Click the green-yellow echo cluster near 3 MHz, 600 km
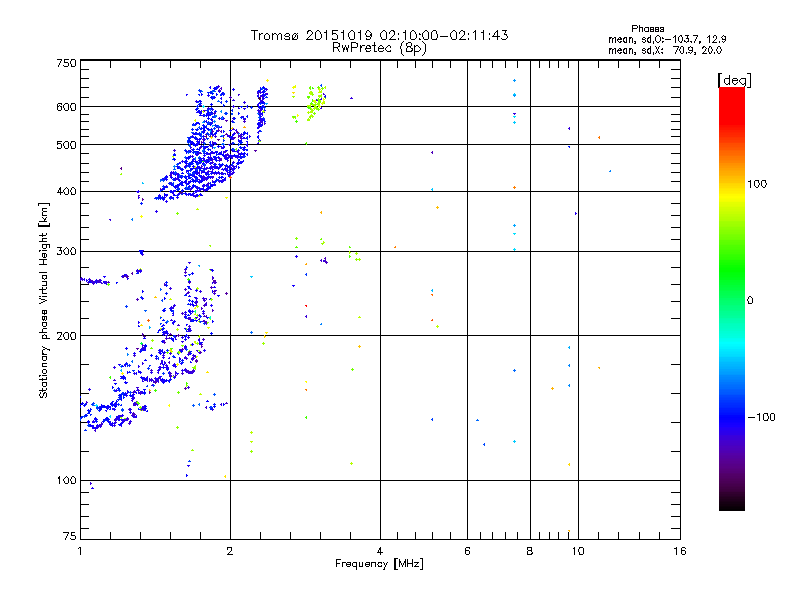 click(x=316, y=102)
